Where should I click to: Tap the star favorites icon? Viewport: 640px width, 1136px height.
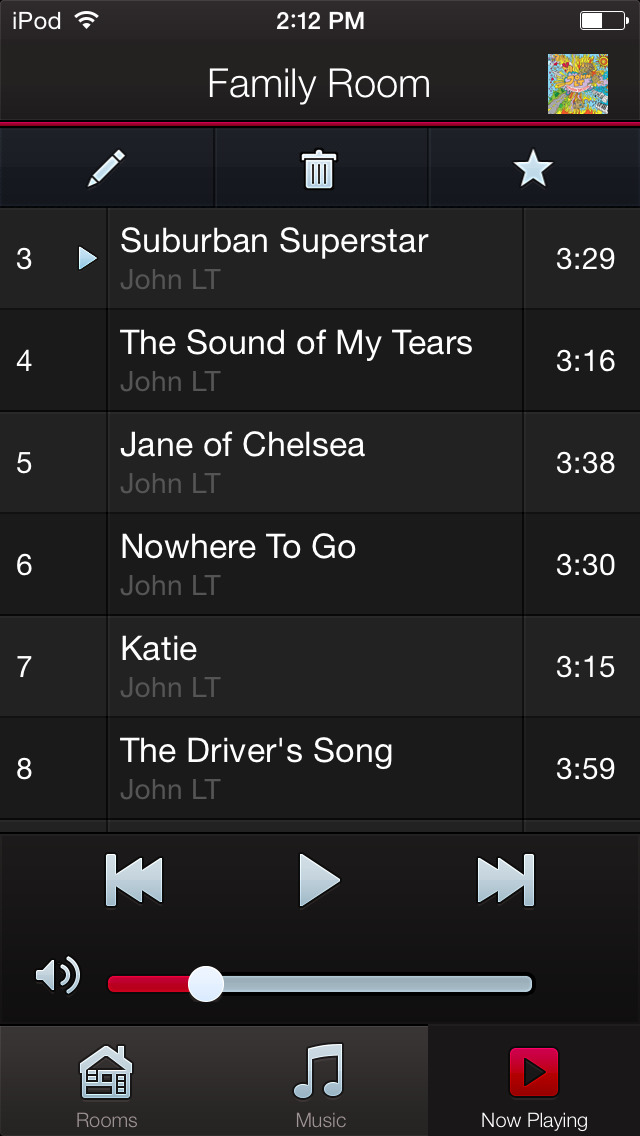(x=533, y=169)
